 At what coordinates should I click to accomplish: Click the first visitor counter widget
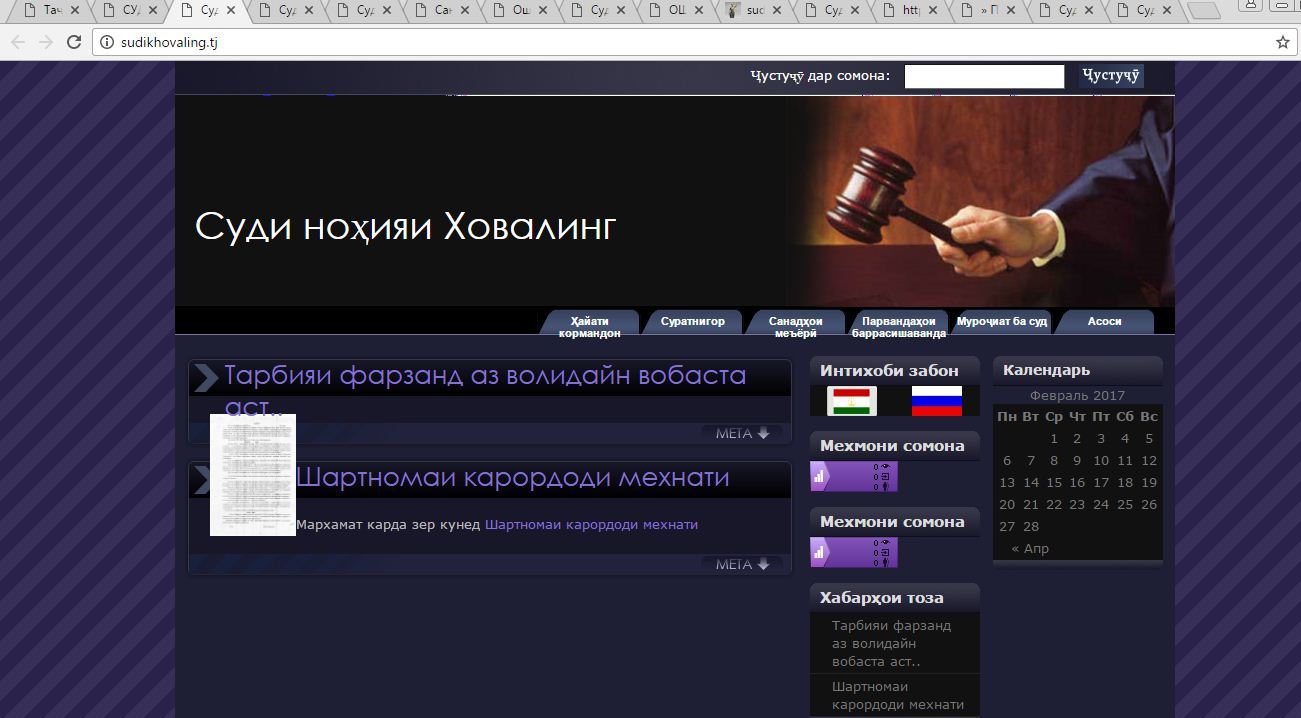point(853,477)
